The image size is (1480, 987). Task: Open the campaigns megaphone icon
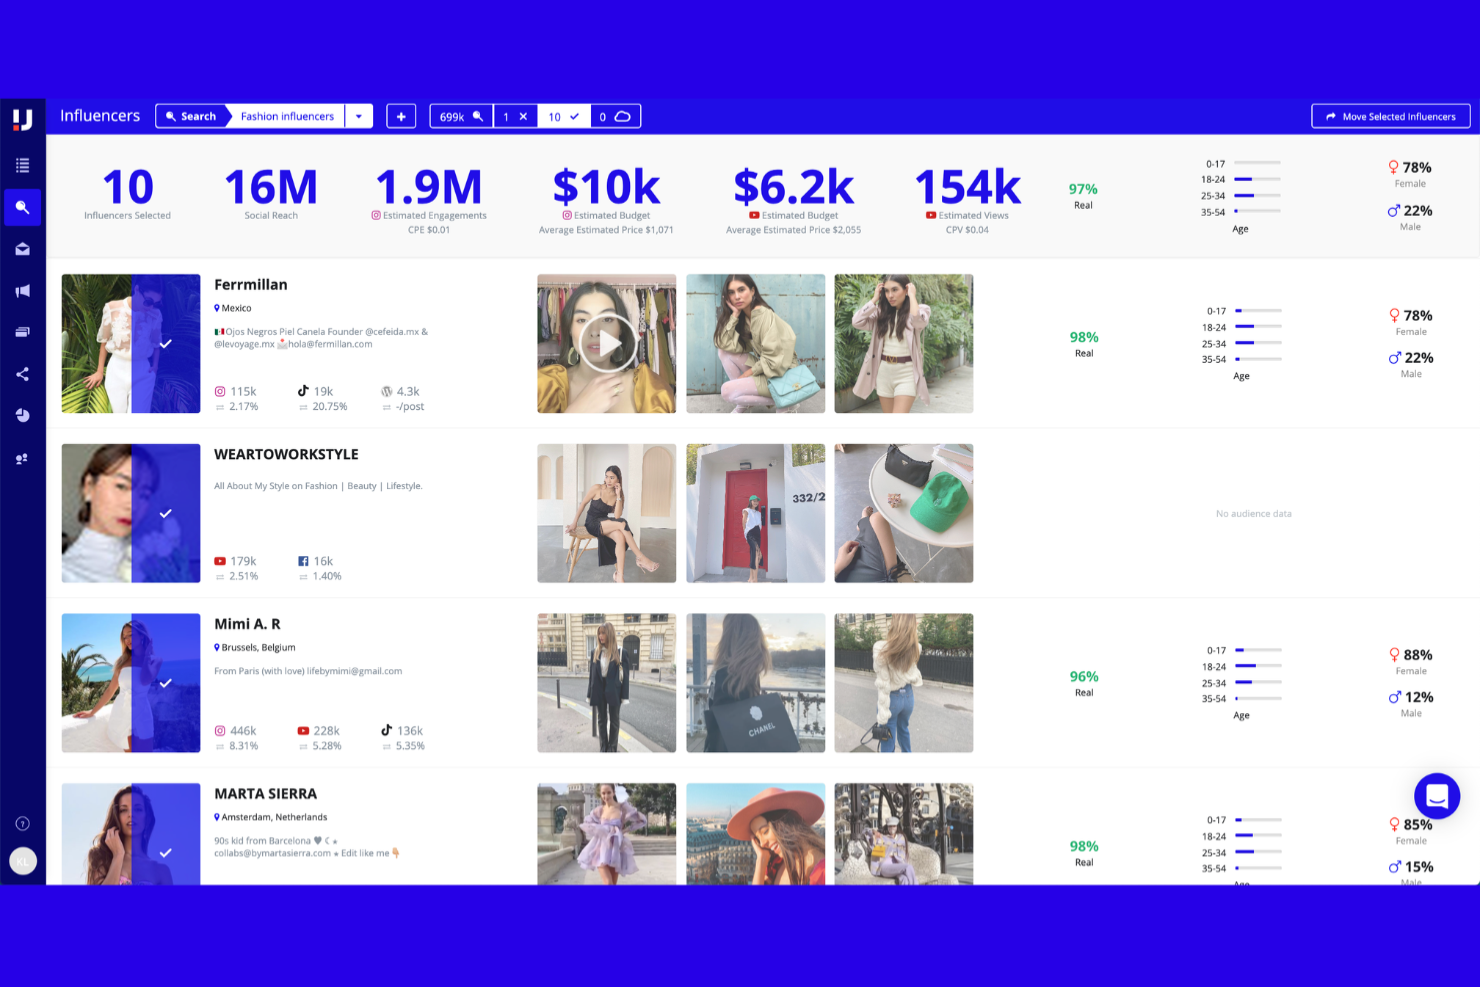23,290
